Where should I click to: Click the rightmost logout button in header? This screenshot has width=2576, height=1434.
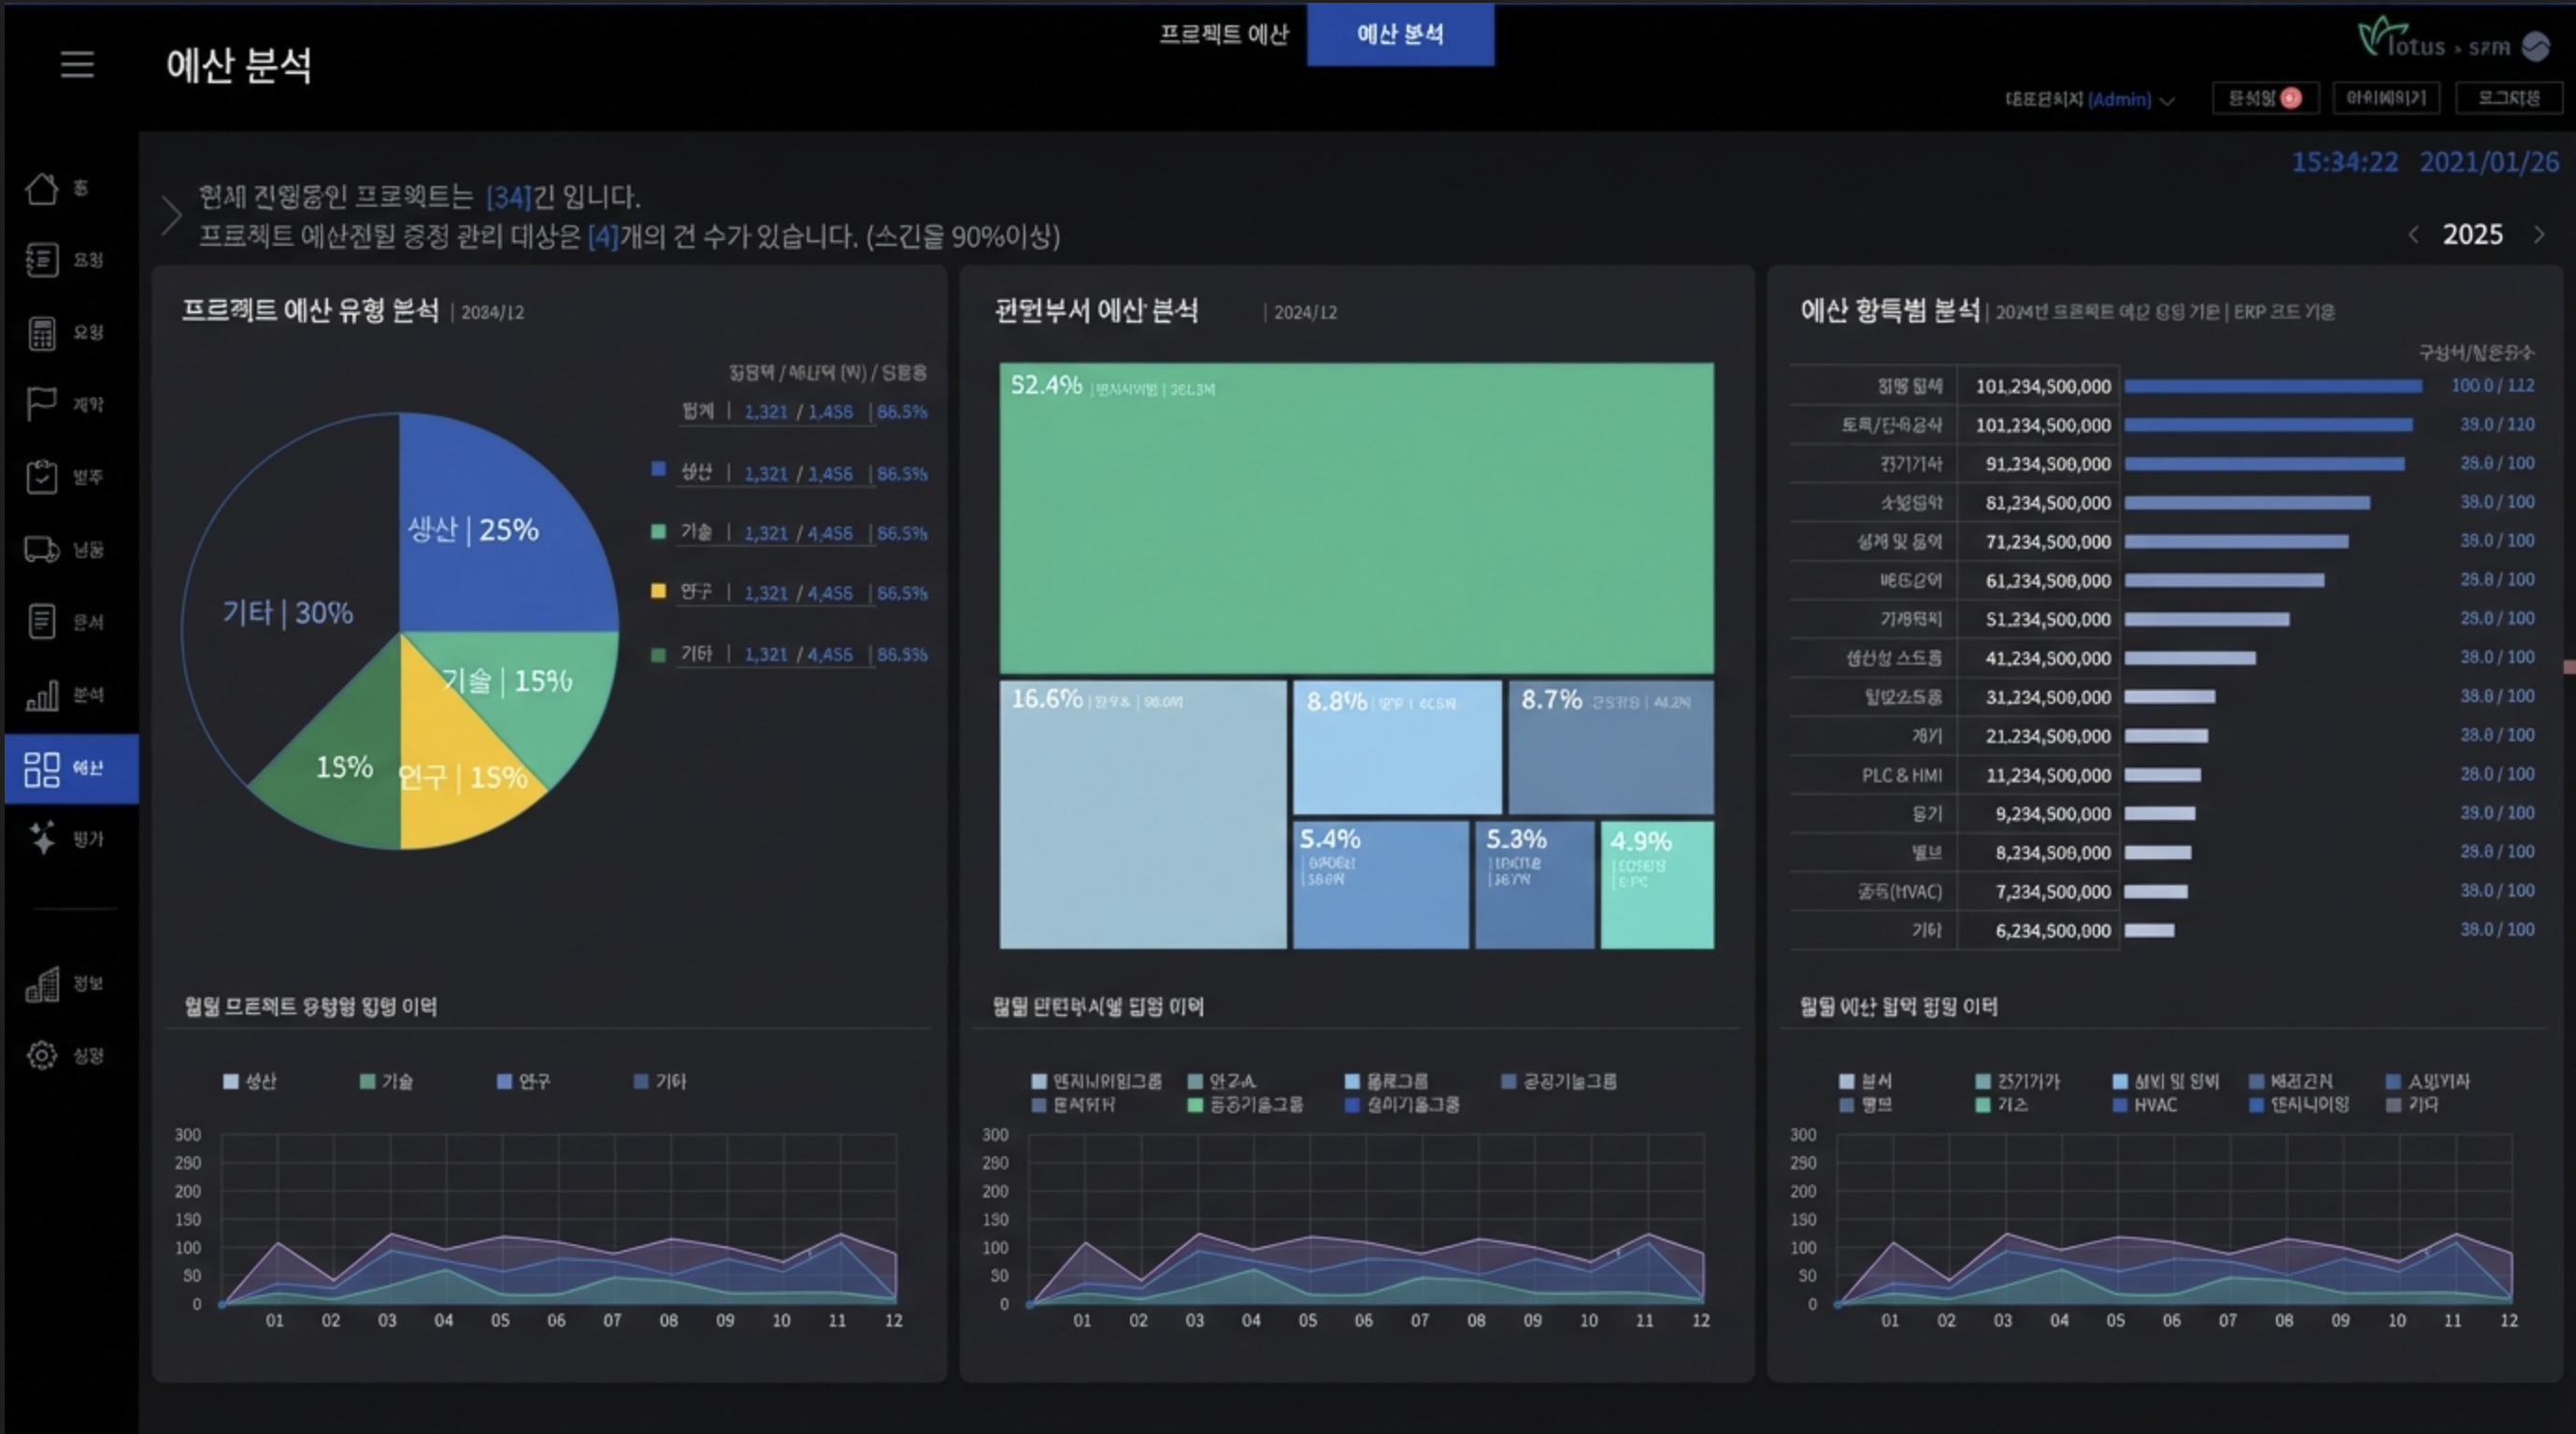tap(2509, 98)
